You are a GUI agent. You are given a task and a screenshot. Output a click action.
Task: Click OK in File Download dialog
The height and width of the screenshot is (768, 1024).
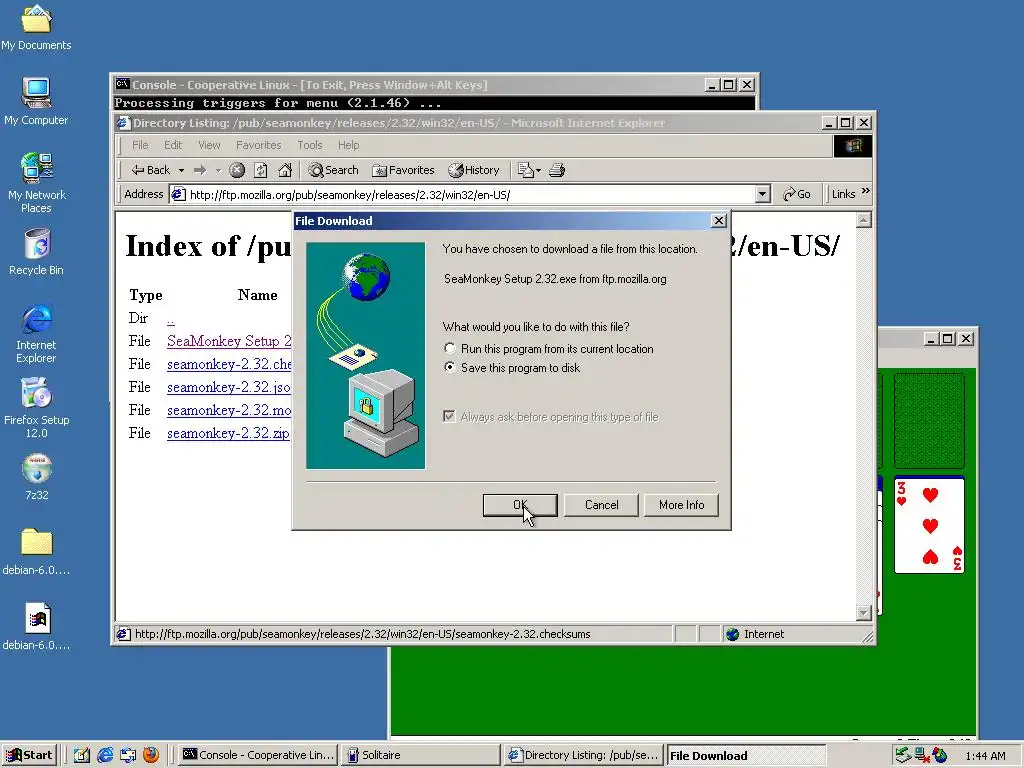click(520, 505)
